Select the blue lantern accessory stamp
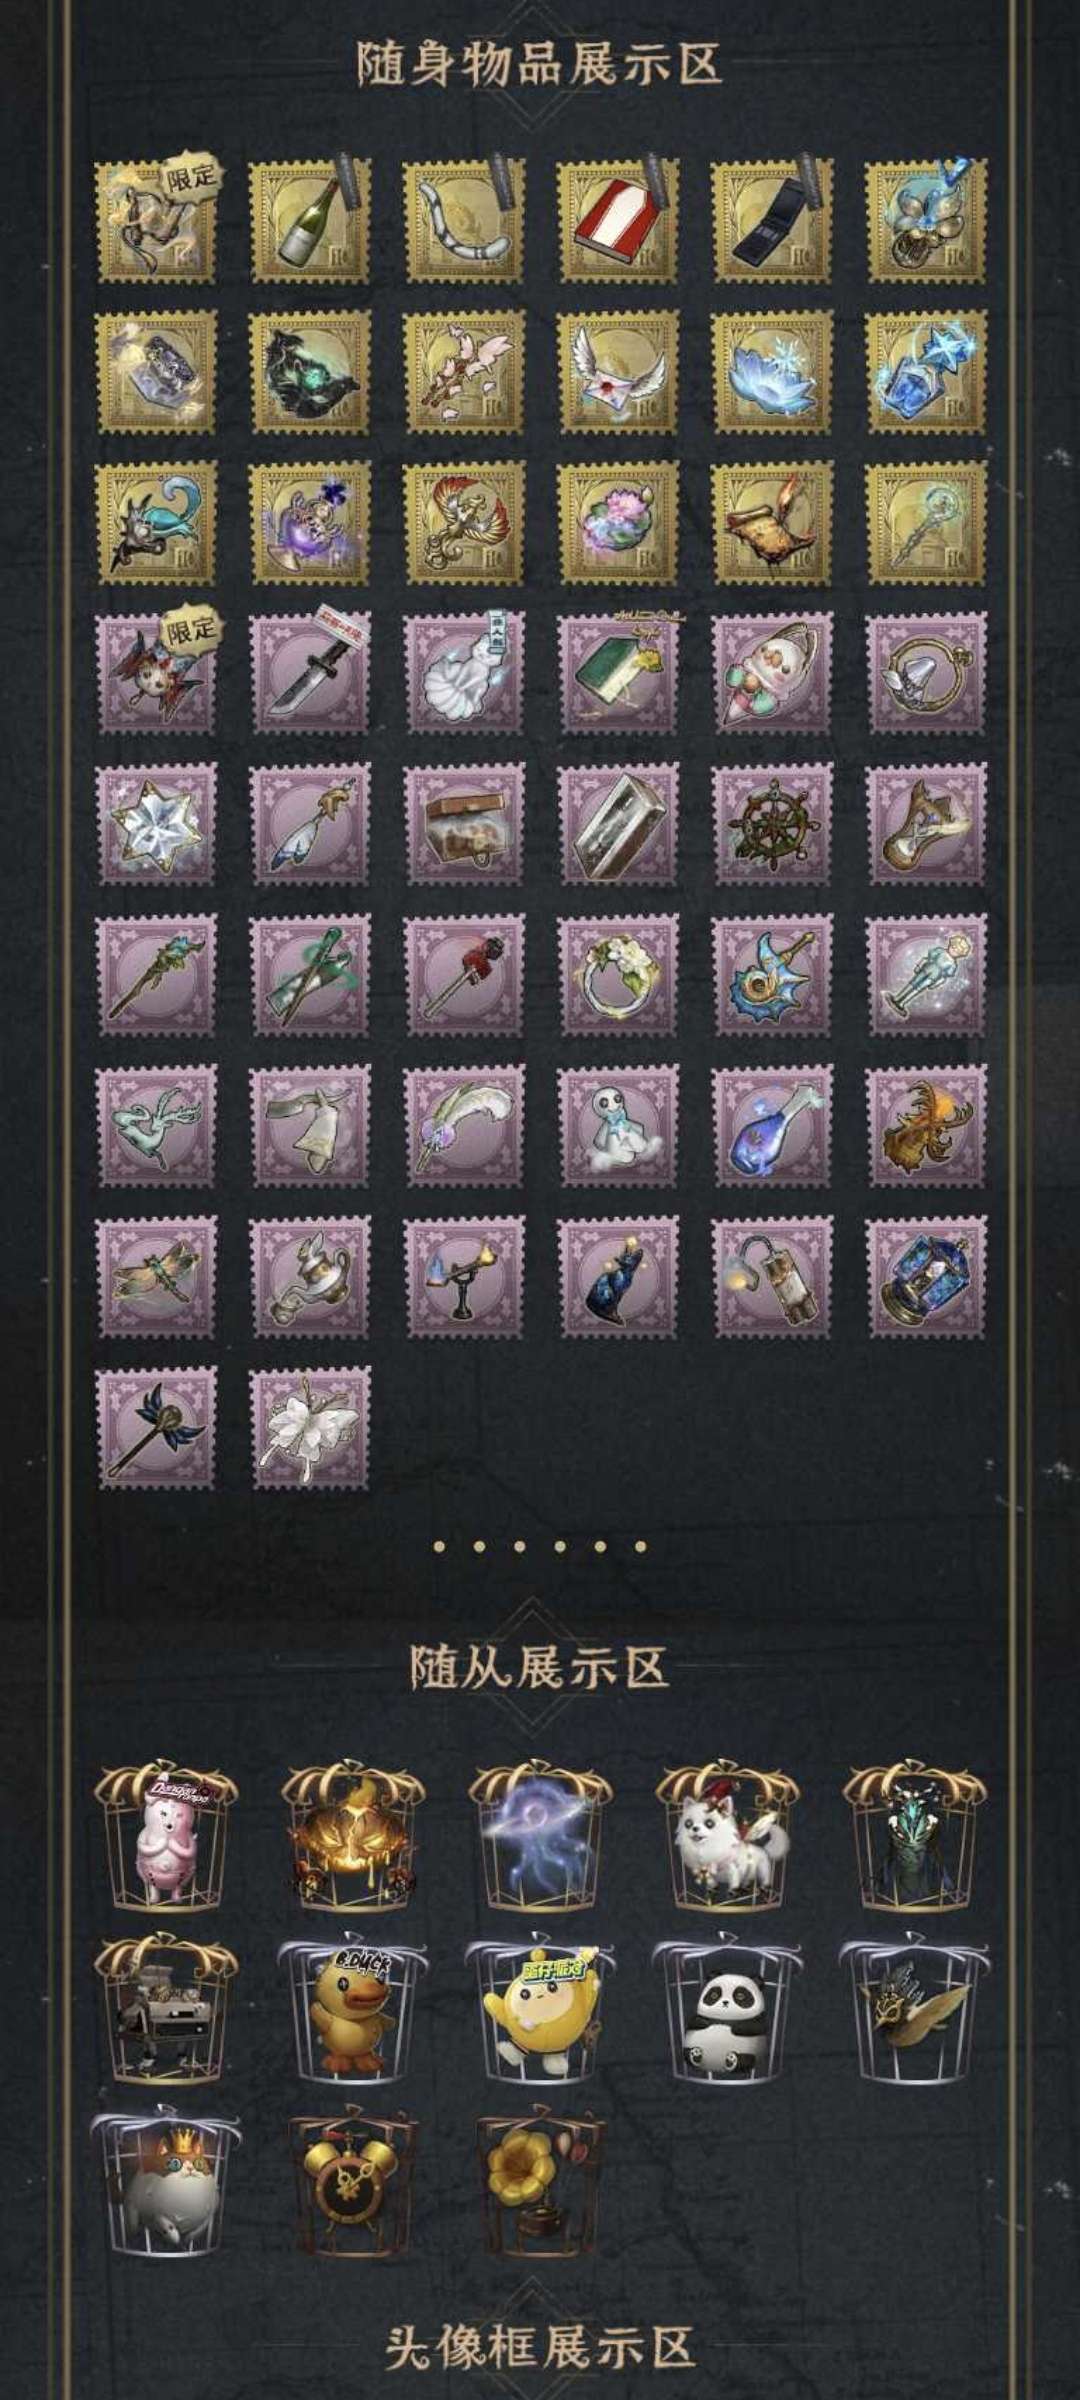Image resolution: width=1080 pixels, height=2400 pixels. [x=926, y=1276]
